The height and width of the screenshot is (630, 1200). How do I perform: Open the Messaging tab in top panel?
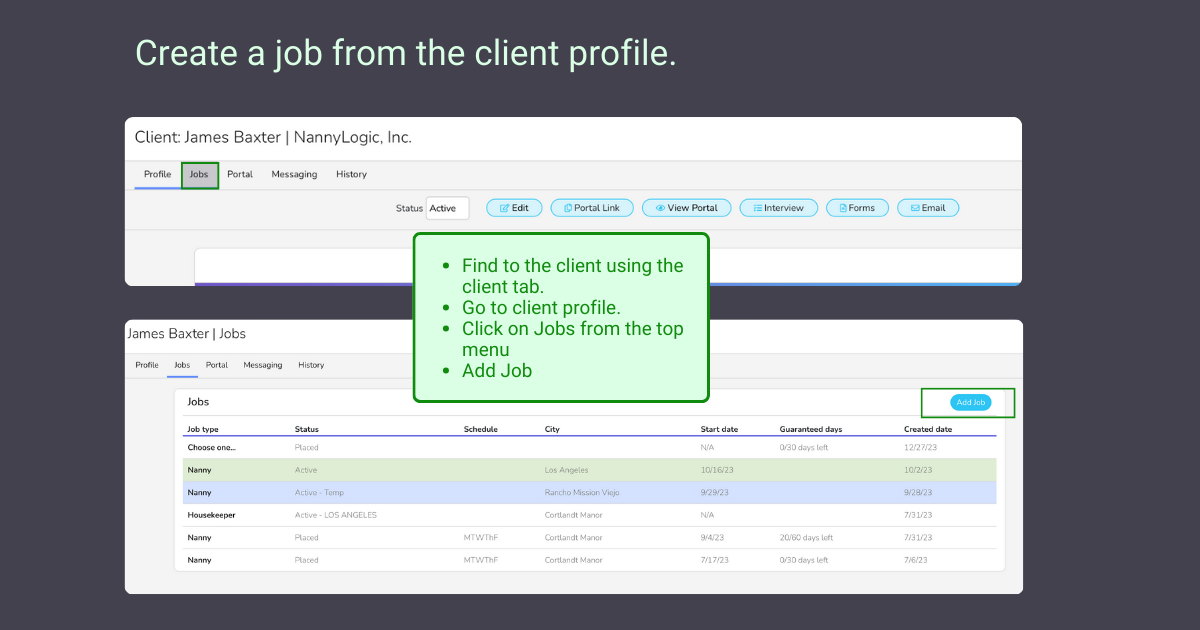pos(294,175)
